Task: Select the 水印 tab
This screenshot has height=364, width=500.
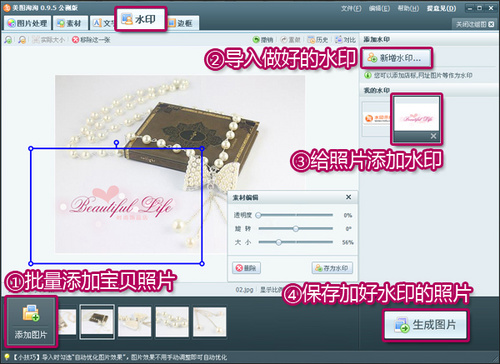Action: tap(140, 19)
